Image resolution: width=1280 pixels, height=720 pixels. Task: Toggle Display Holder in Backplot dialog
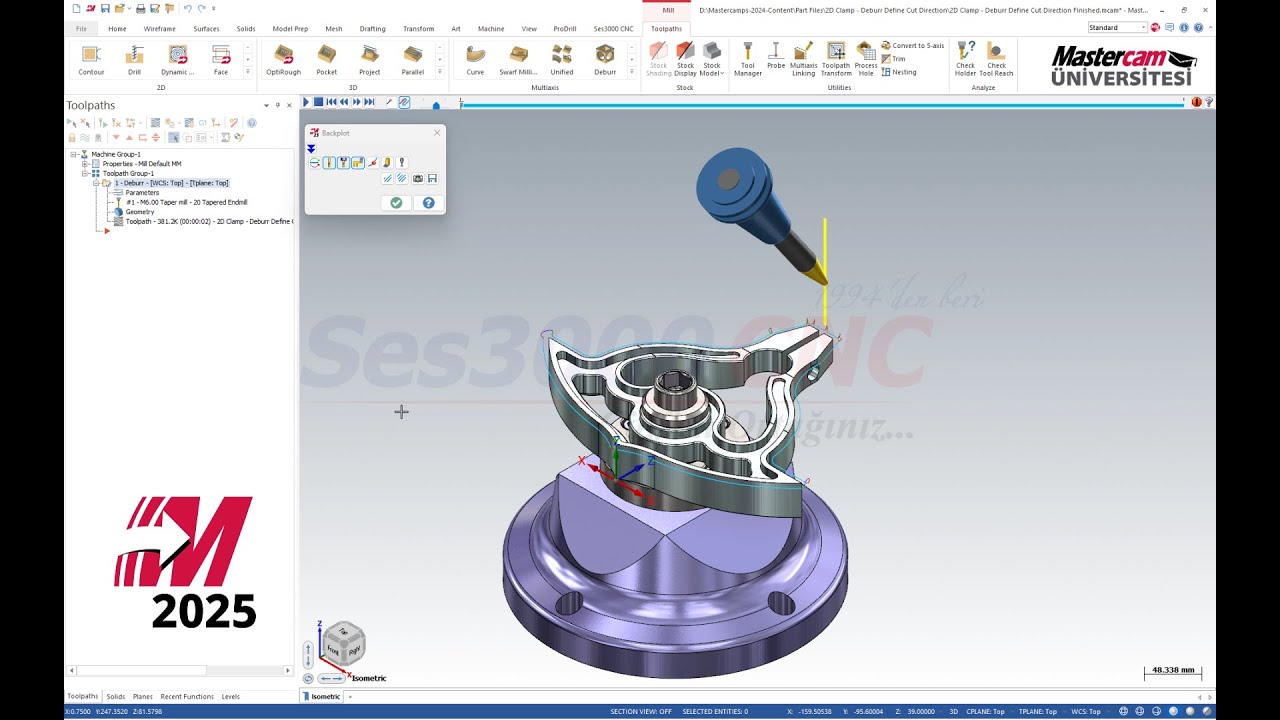[343, 163]
